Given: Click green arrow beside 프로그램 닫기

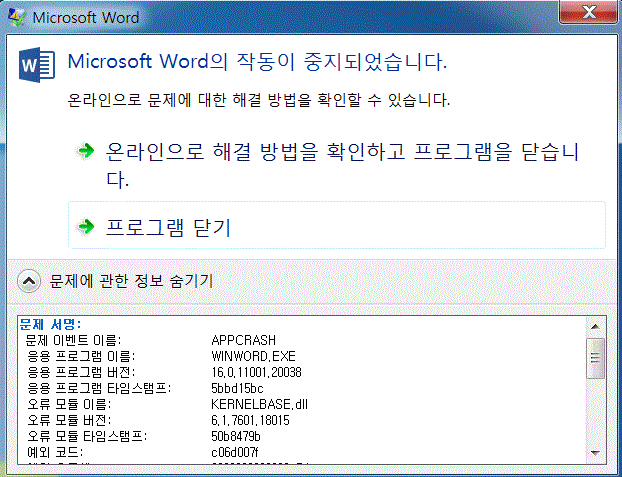Looking at the screenshot, I should click(86, 227).
